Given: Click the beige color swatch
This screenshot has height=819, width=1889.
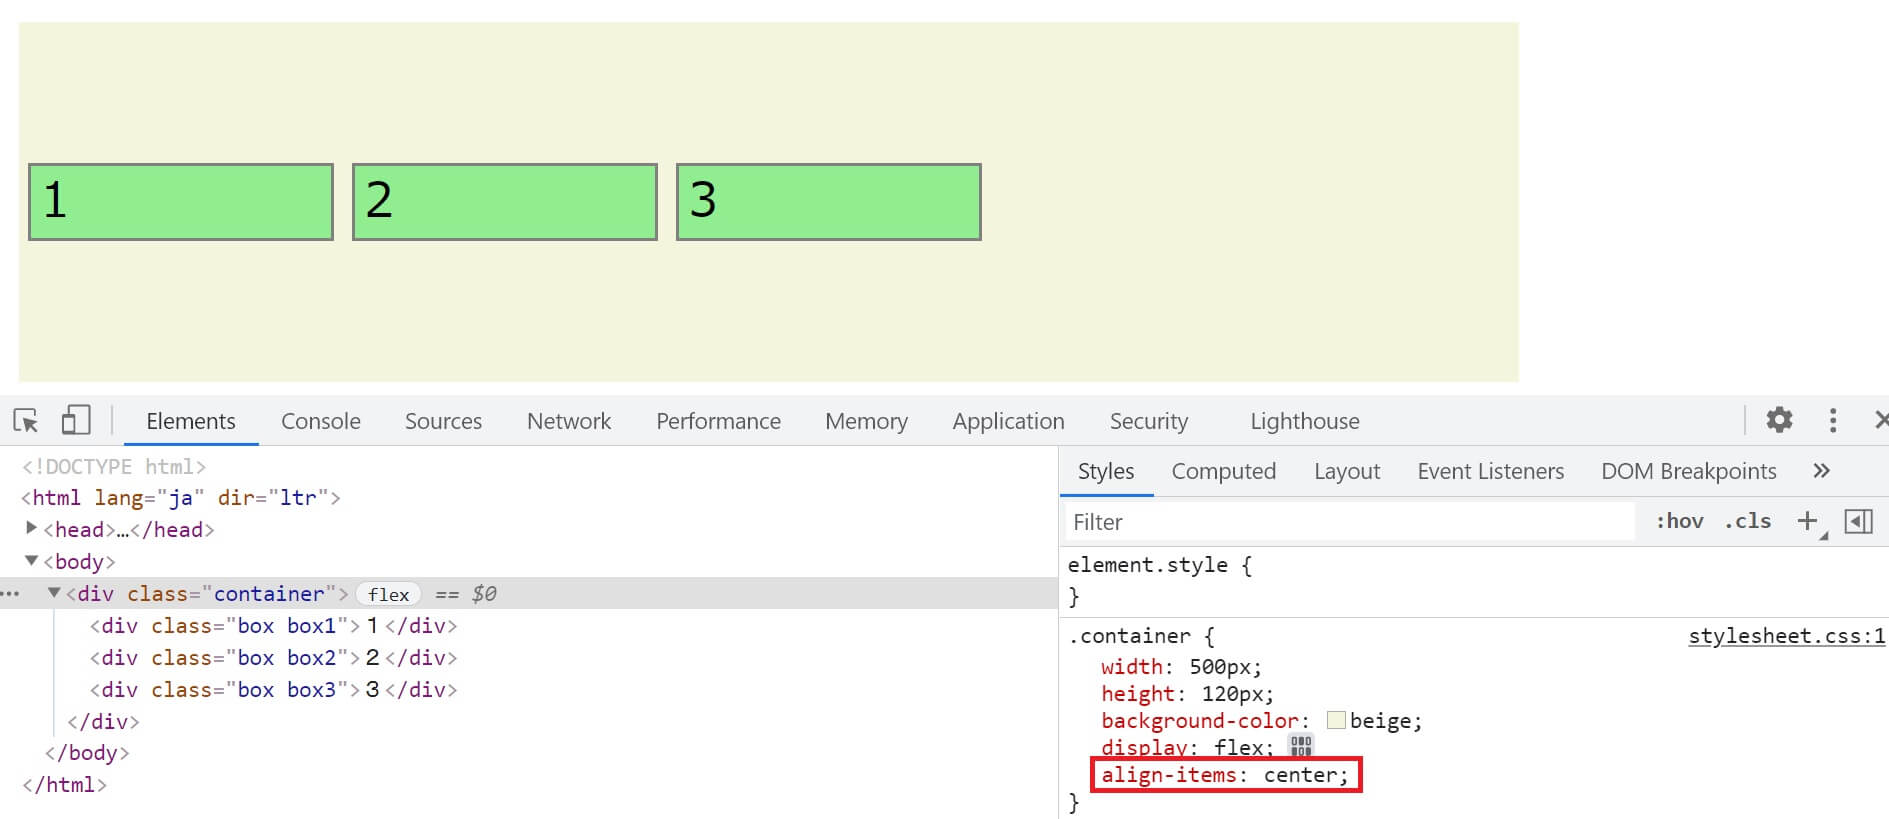Looking at the screenshot, I should coord(1336,721).
